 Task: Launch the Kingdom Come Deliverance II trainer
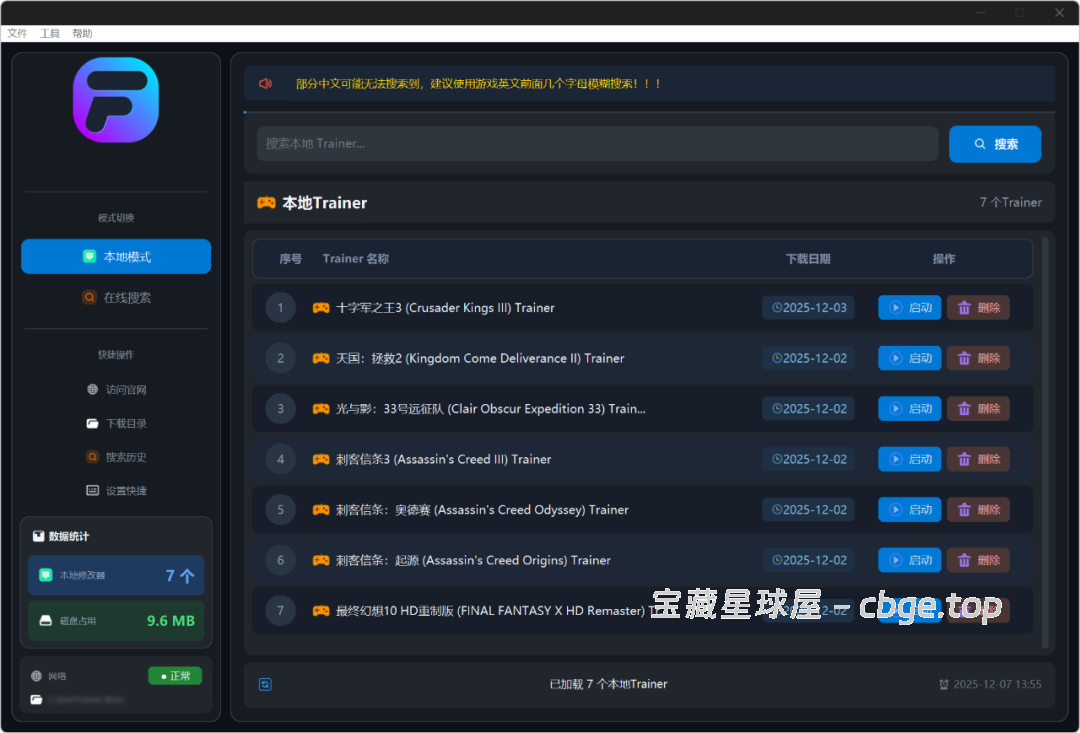point(909,358)
